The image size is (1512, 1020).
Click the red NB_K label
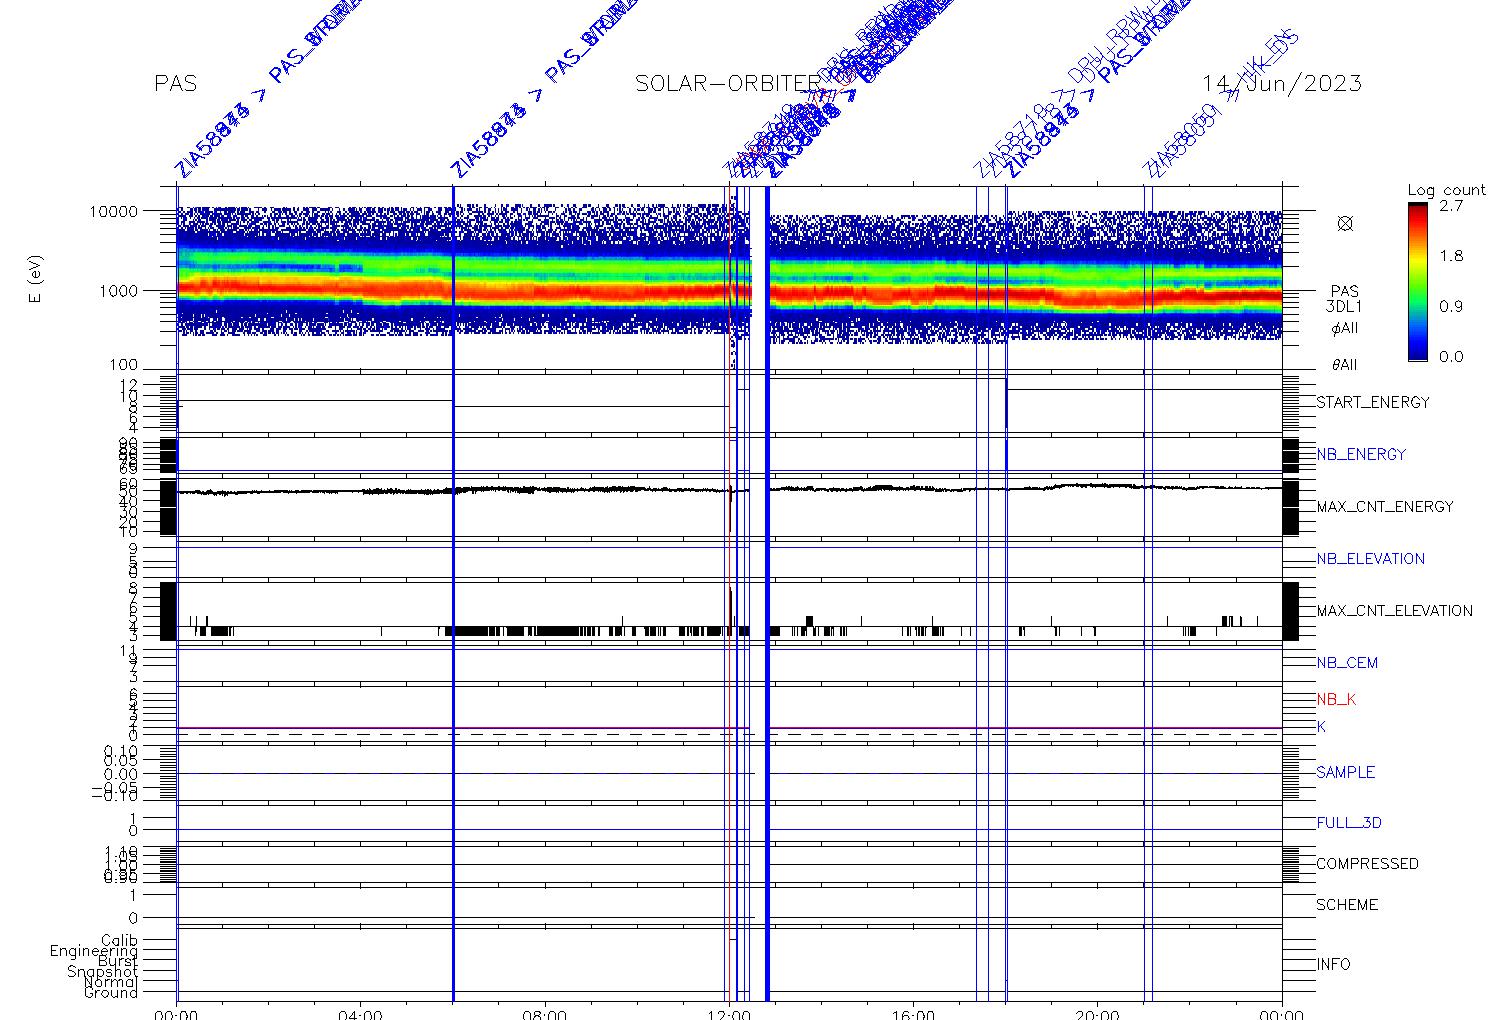[x=1336, y=700]
